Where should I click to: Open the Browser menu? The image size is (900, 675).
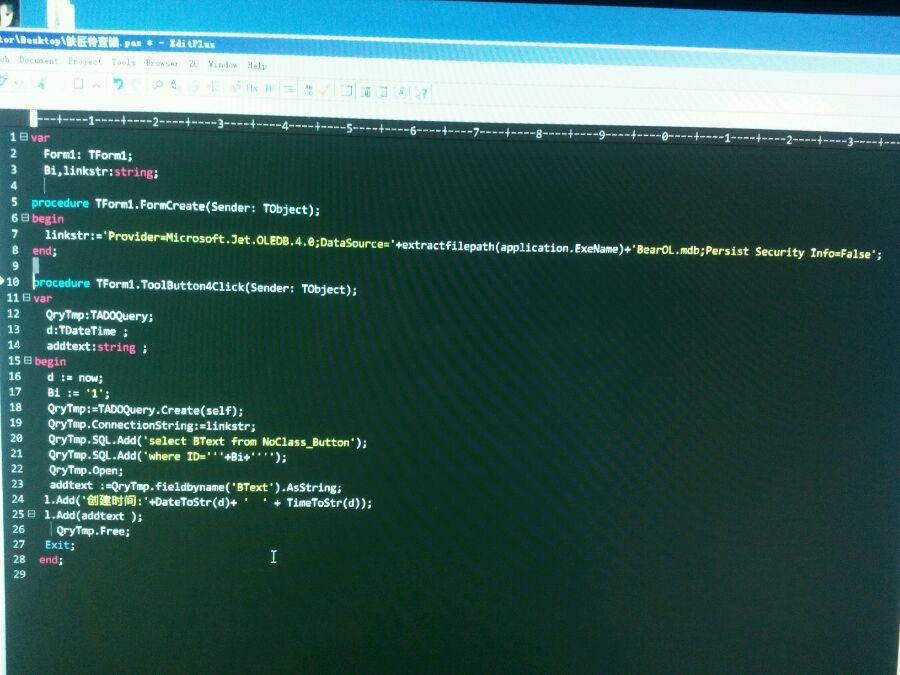pos(162,63)
